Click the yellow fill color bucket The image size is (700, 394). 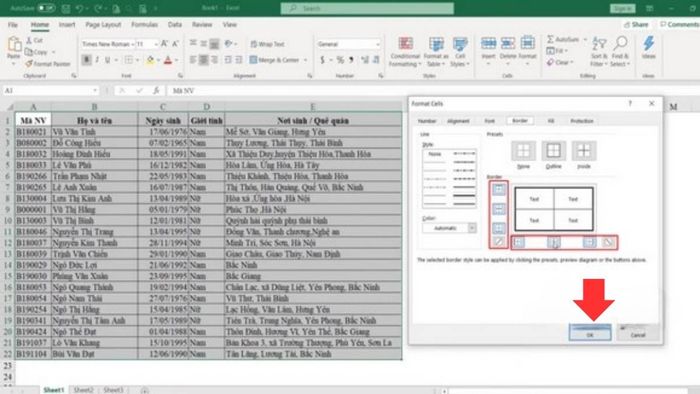tap(150, 60)
